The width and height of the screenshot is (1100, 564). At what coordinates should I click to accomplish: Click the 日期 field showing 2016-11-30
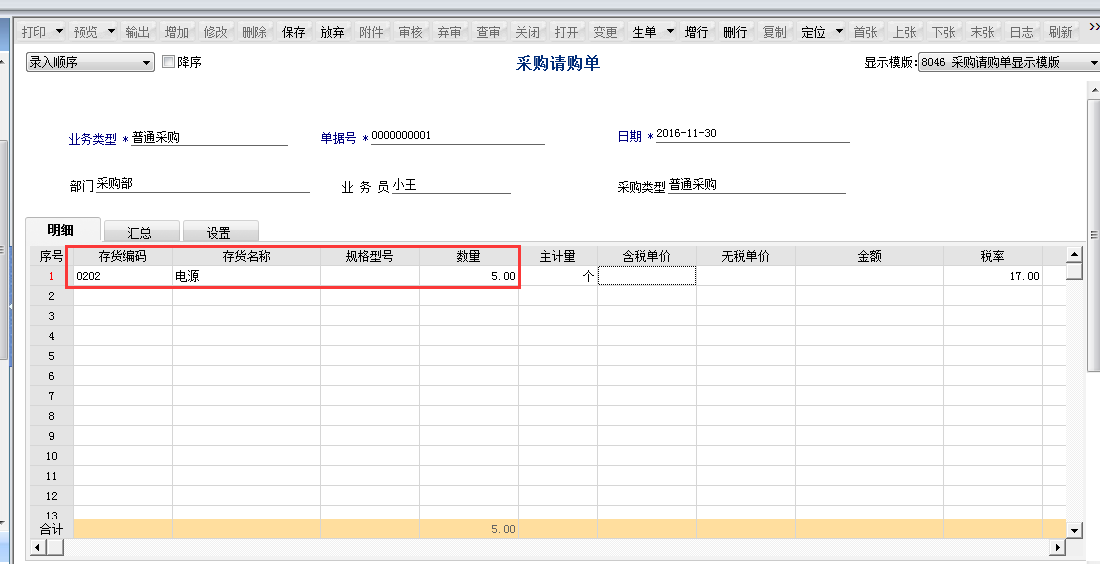pyautogui.click(x=750, y=134)
